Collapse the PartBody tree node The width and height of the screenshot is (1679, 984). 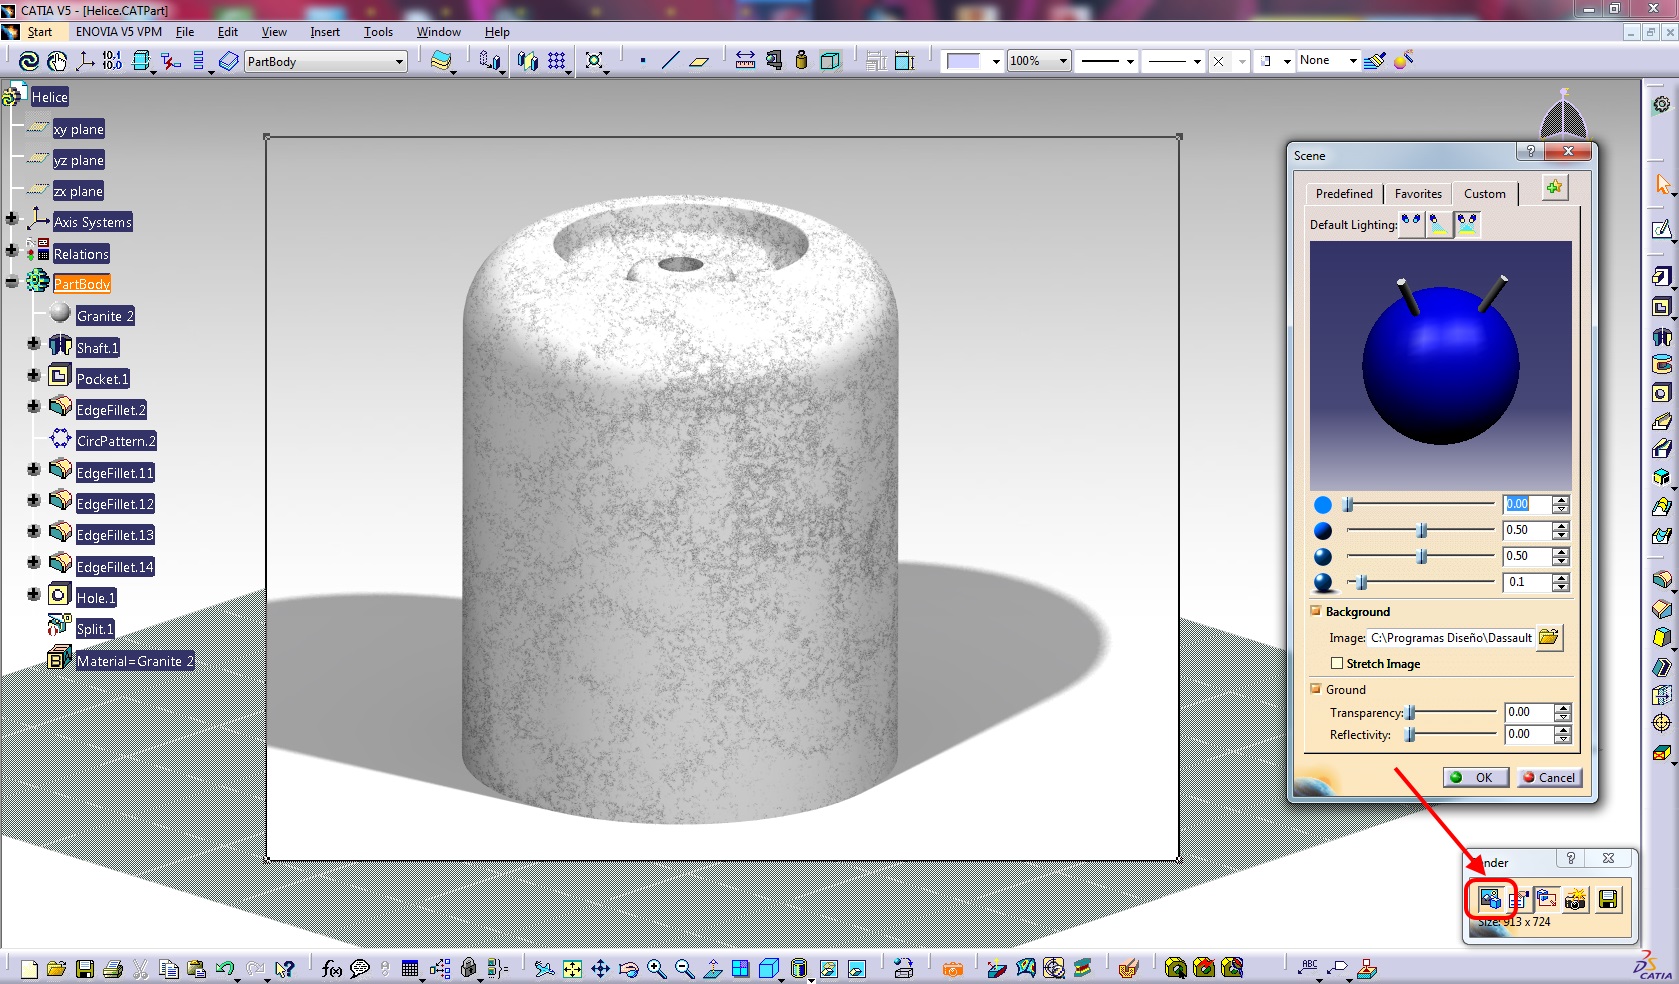click(12, 282)
